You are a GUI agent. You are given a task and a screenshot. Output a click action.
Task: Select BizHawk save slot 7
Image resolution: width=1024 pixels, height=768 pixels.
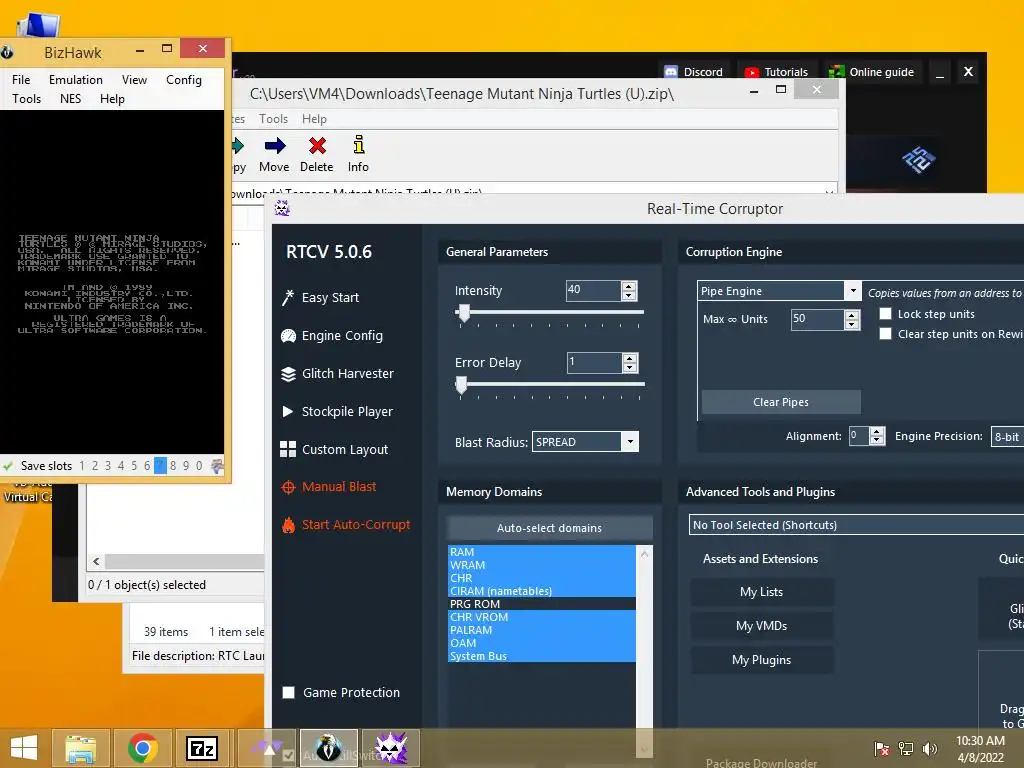(x=160, y=466)
